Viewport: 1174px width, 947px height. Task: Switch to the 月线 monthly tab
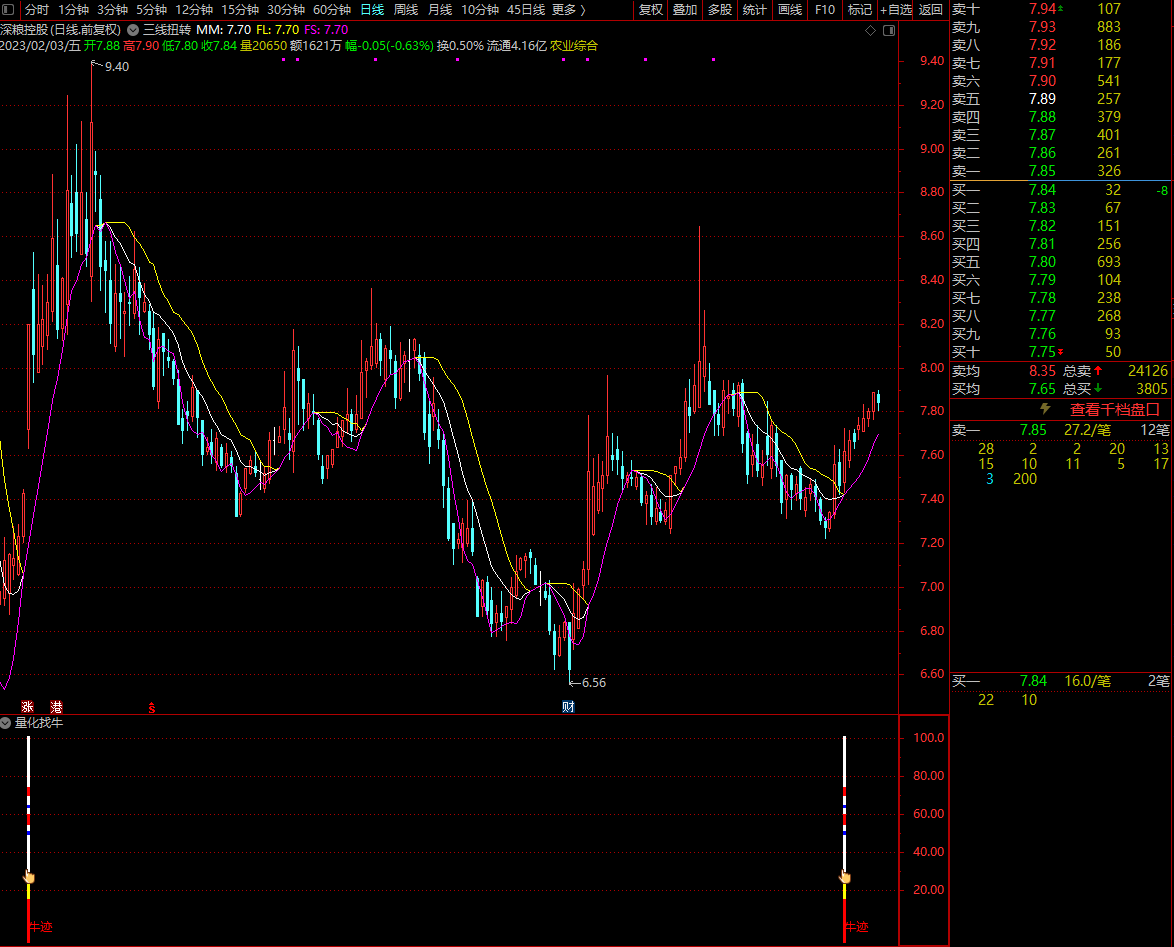(x=440, y=10)
